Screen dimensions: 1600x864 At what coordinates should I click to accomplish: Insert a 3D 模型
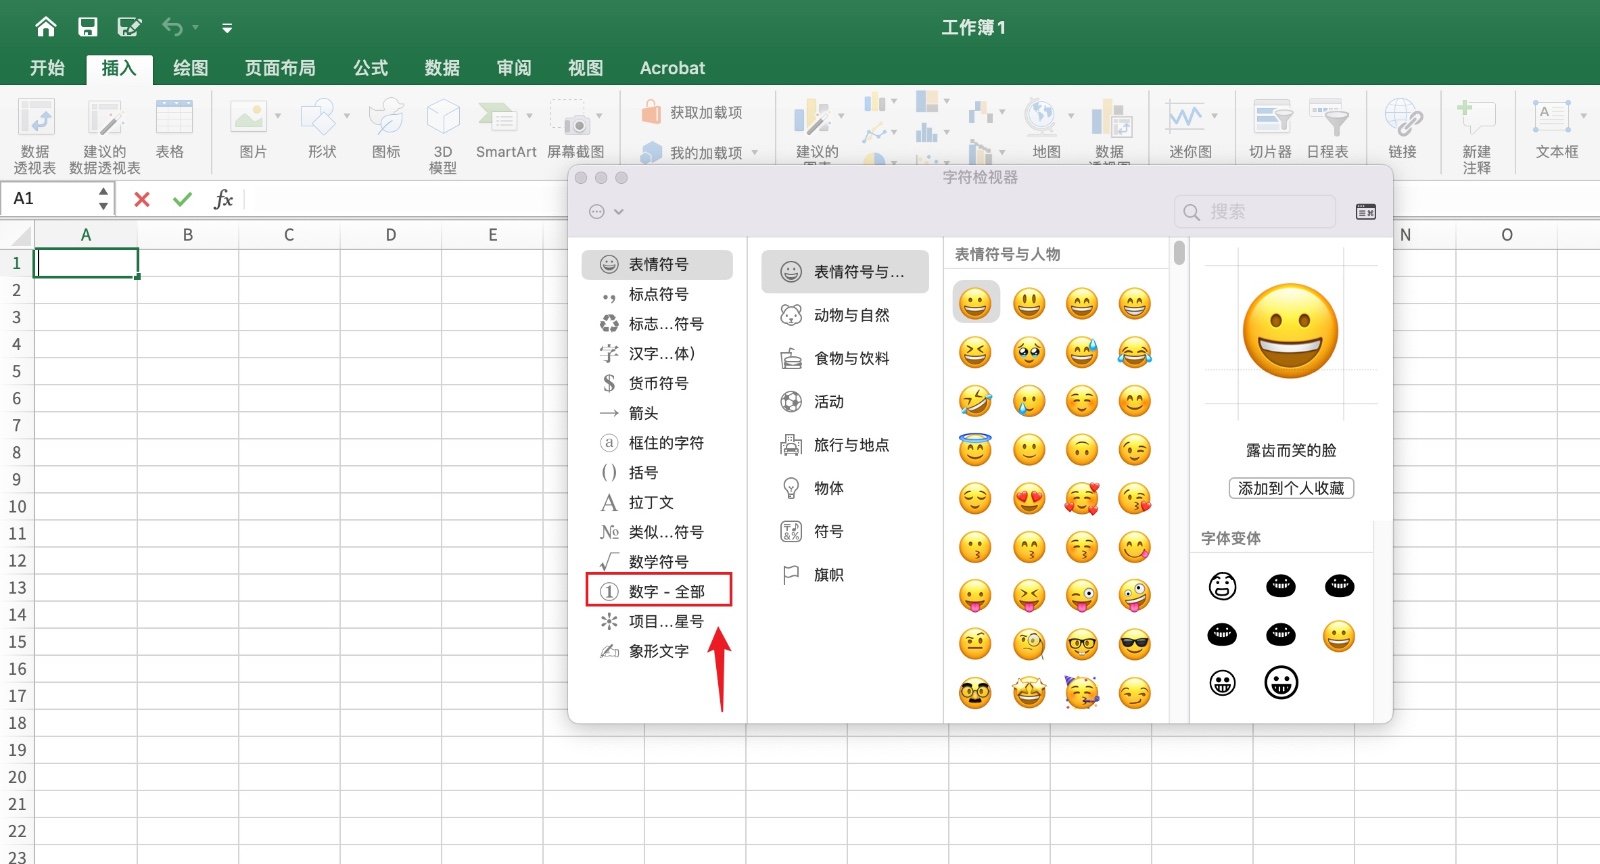pos(443,135)
